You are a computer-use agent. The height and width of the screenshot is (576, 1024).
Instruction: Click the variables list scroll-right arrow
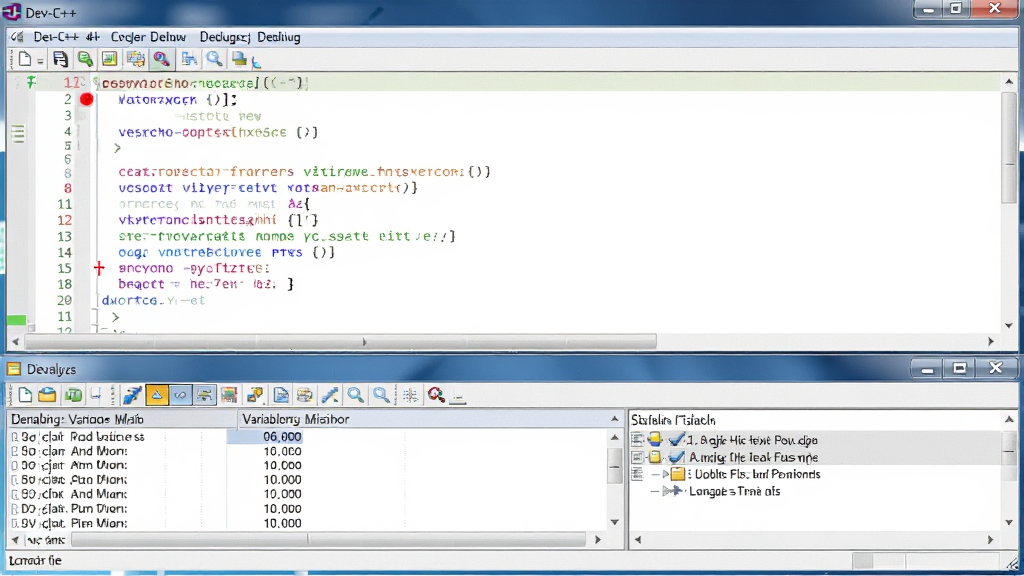(598, 539)
